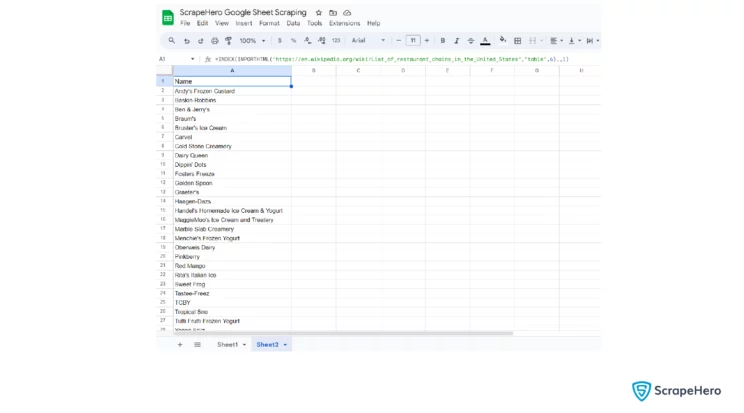744x413 pixels.
Task: Open more number formats (123)
Action: point(336,41)
